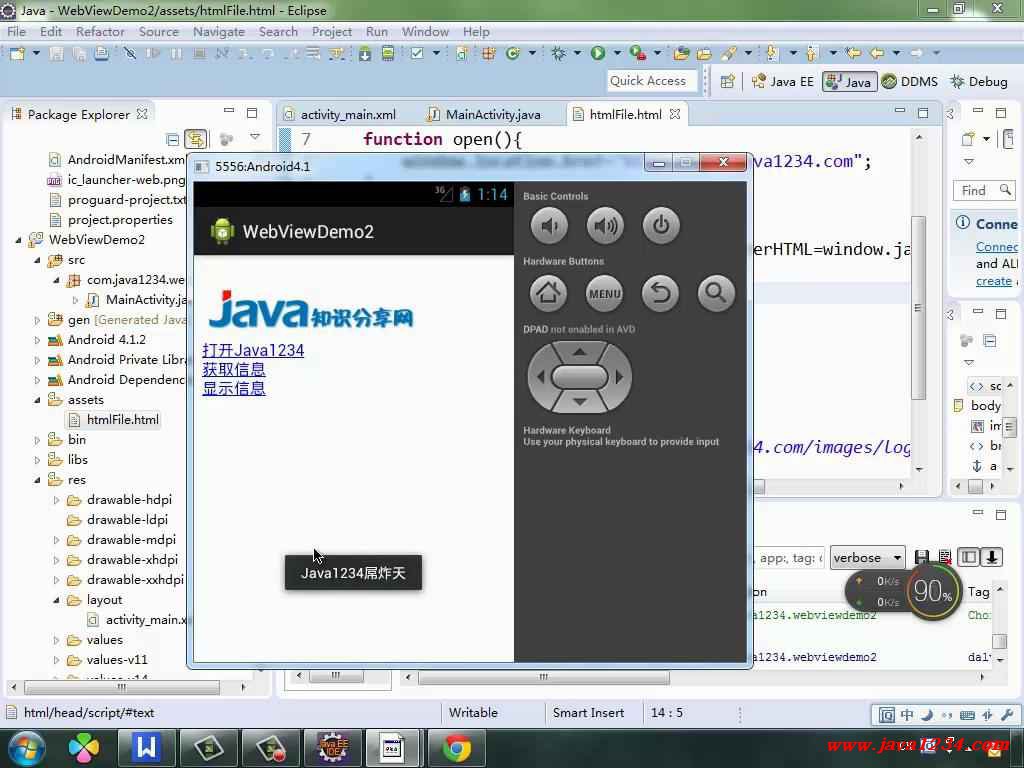1024x768 pixels.
Task: Open Chrome from the taskbar
Action: pos(456,748)
